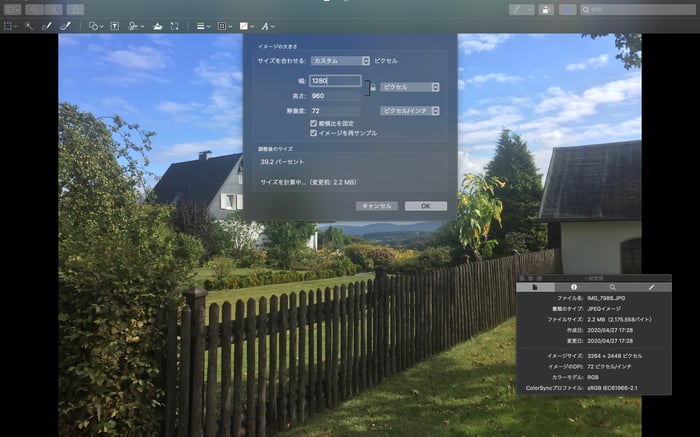
Task: Open the ピクセル/インチ resolution unit dropdown
Action: point(409,111)
